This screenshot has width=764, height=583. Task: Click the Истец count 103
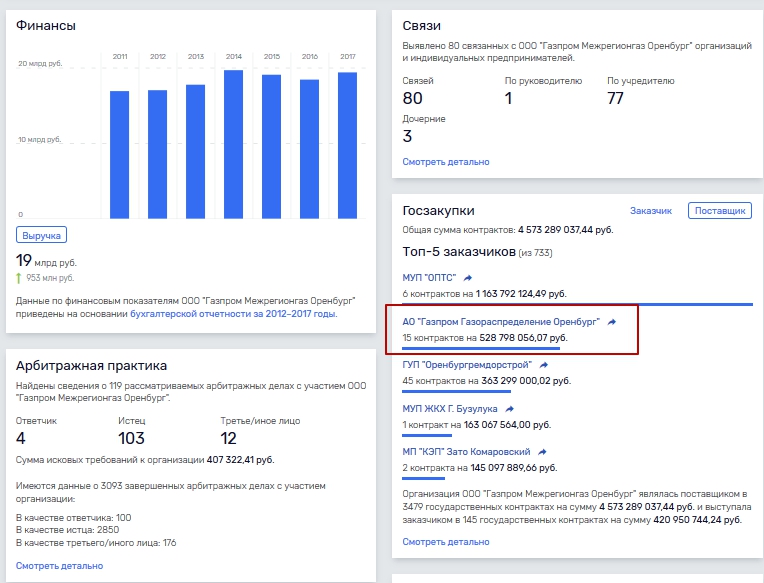(132, 438)
